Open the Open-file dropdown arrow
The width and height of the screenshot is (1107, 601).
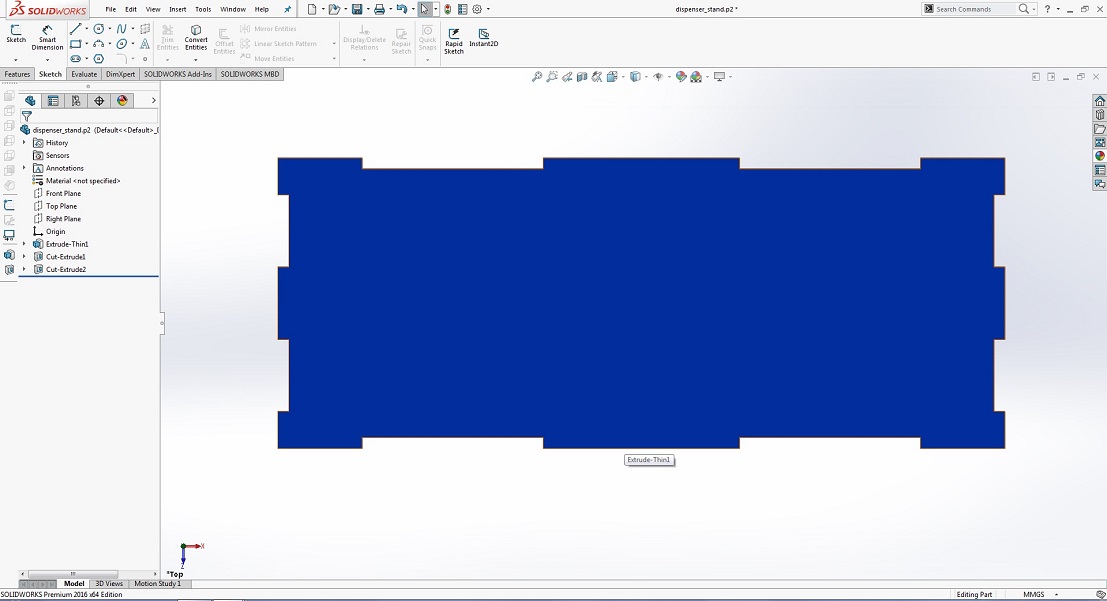345,9
